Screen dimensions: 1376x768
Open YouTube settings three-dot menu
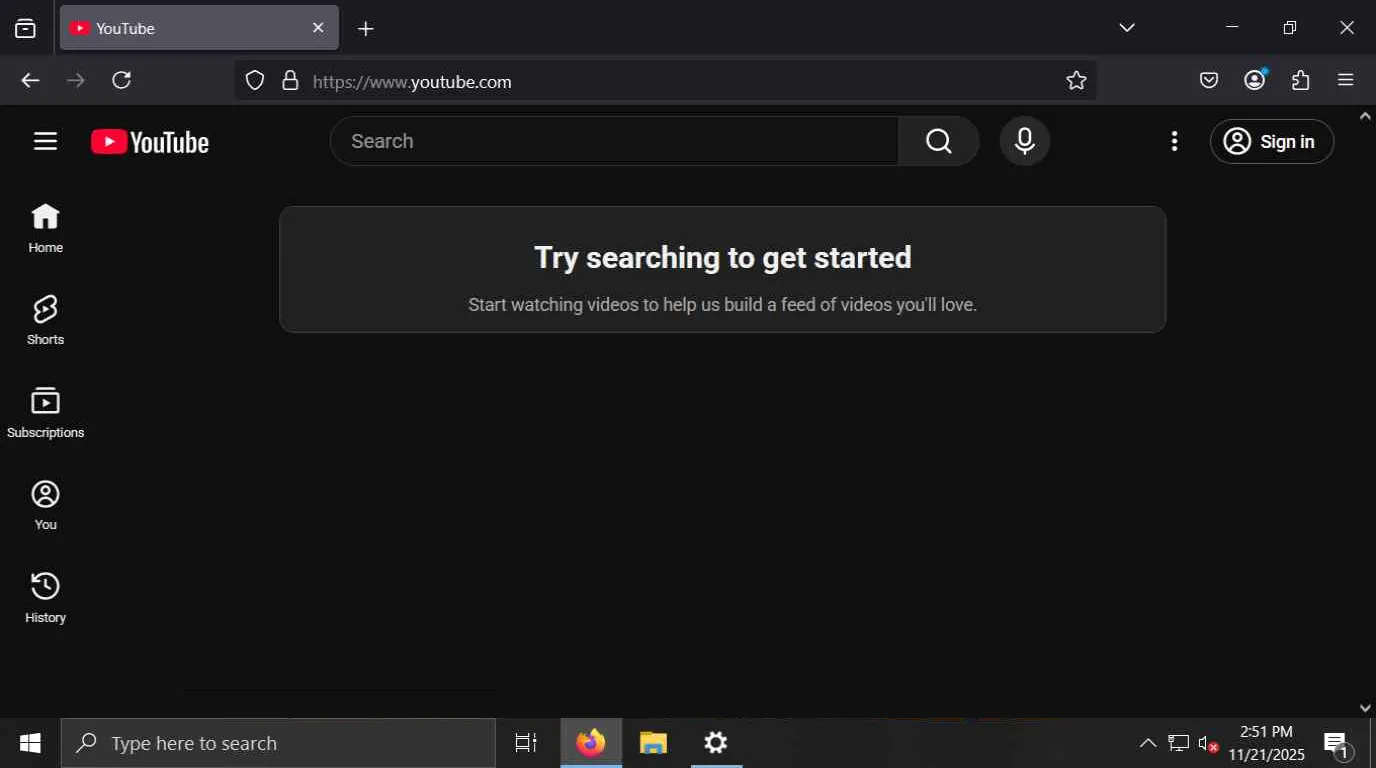1174,141
